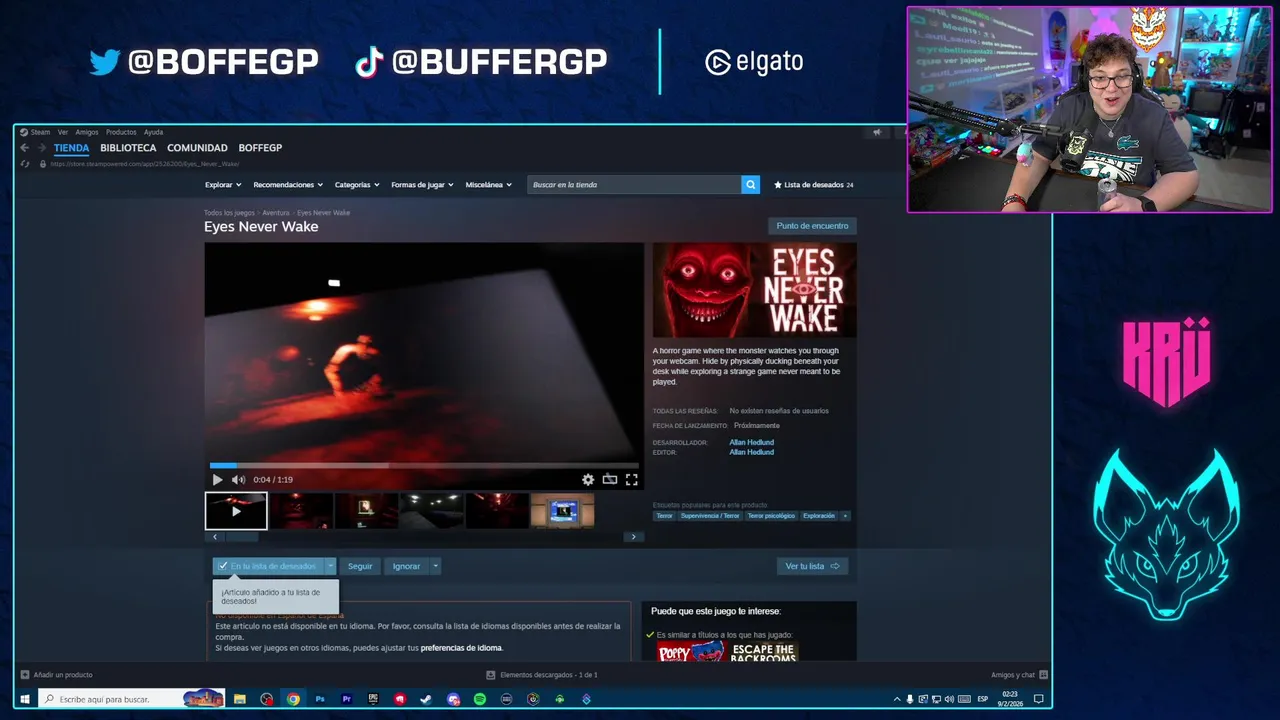
Task: Open Escape the Backrooms recommendation image
Action: 763,653
